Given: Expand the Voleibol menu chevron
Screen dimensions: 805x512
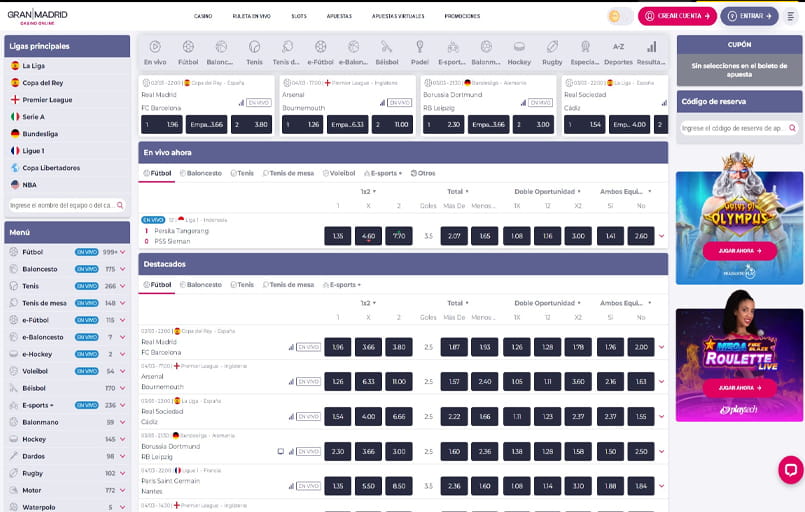Looking at the screenshot, I should pyautogui.click(x=123, y=371).
